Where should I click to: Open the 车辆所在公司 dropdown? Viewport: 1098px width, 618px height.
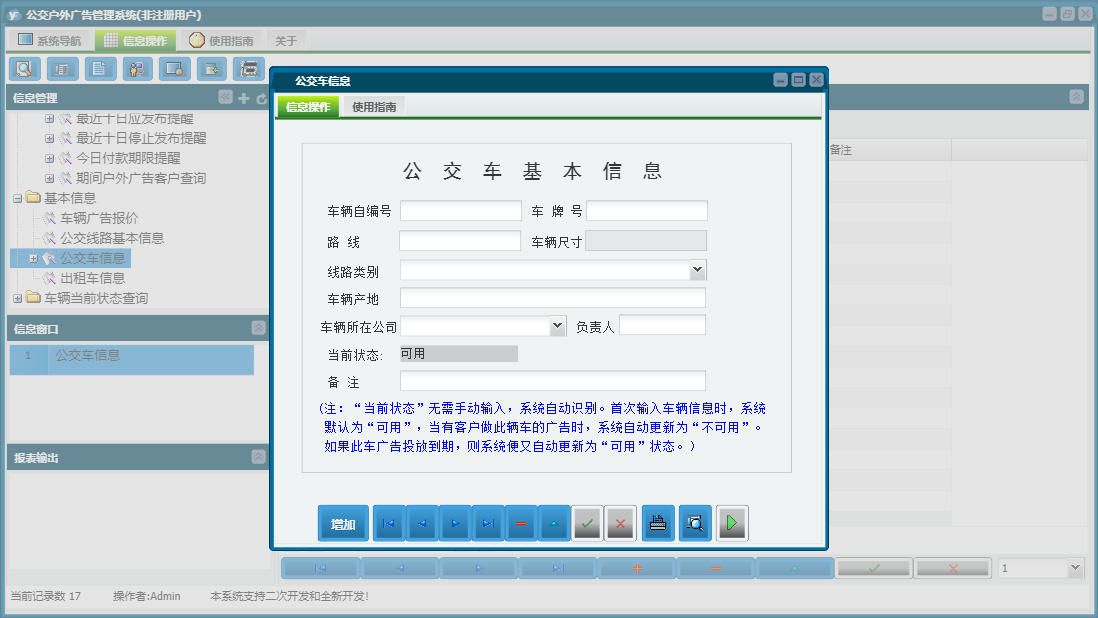click(559, 325)
